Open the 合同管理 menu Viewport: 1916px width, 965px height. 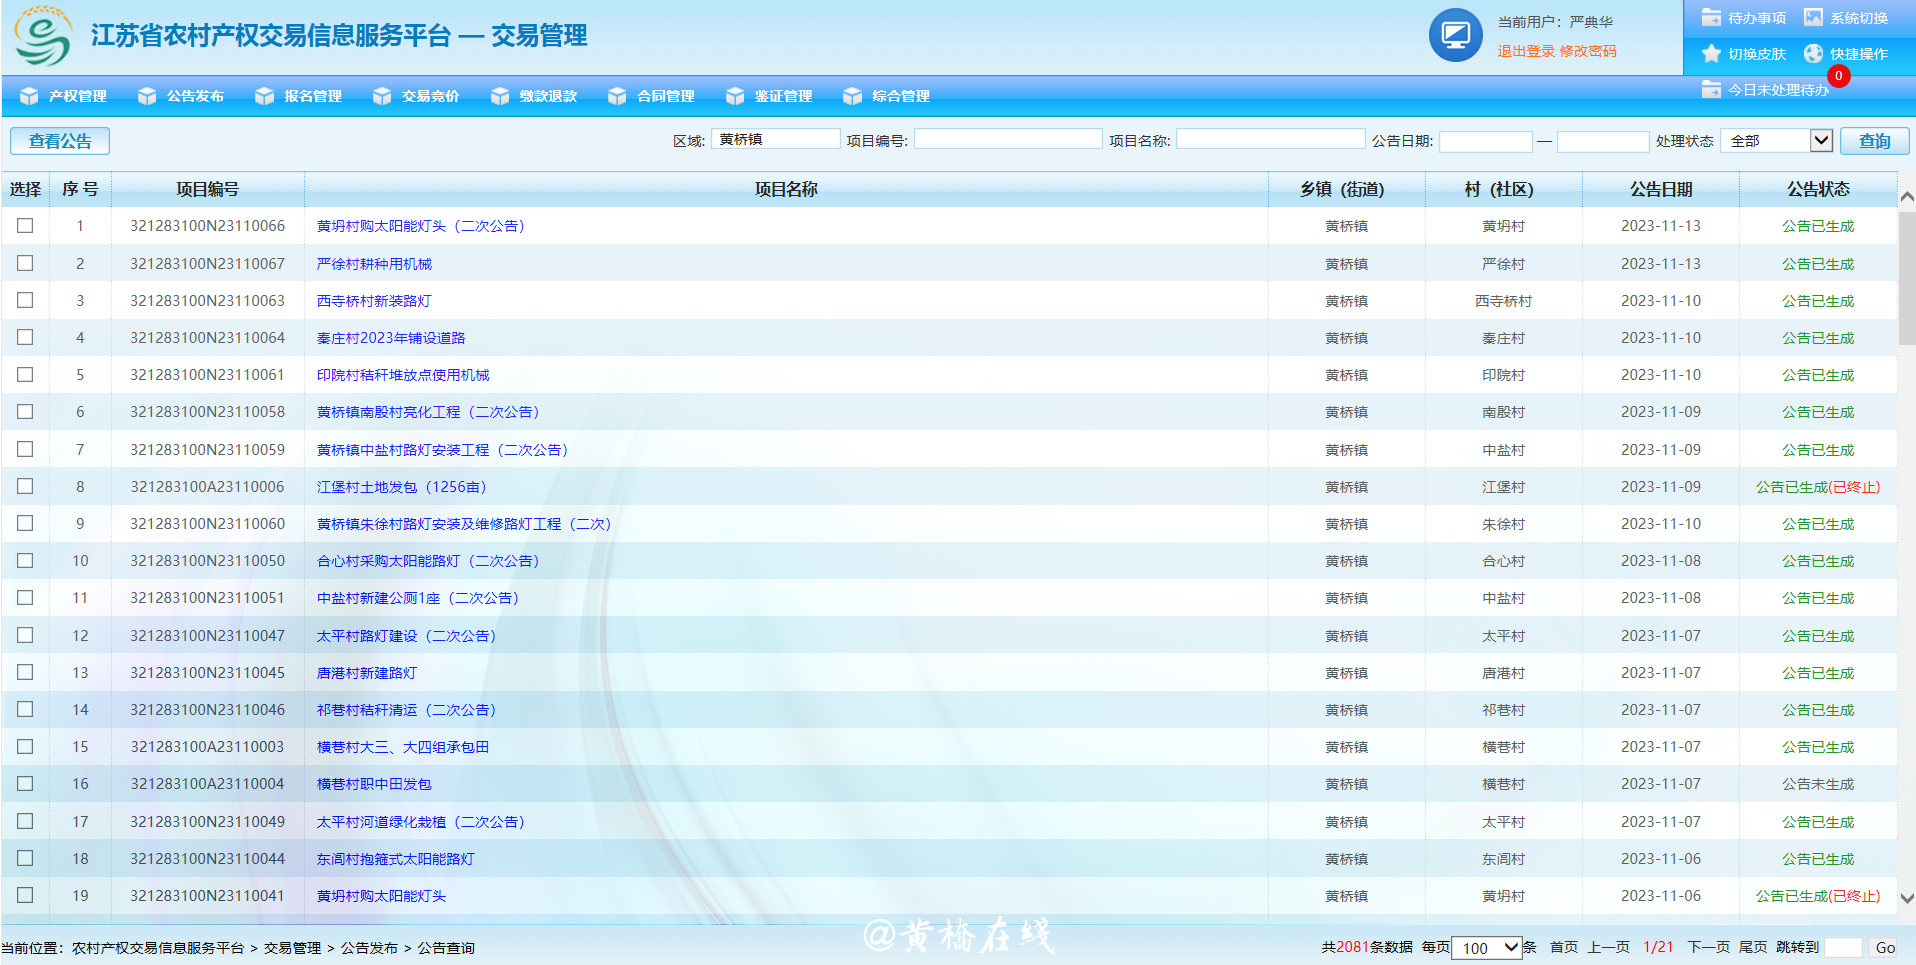coord(666,96)
